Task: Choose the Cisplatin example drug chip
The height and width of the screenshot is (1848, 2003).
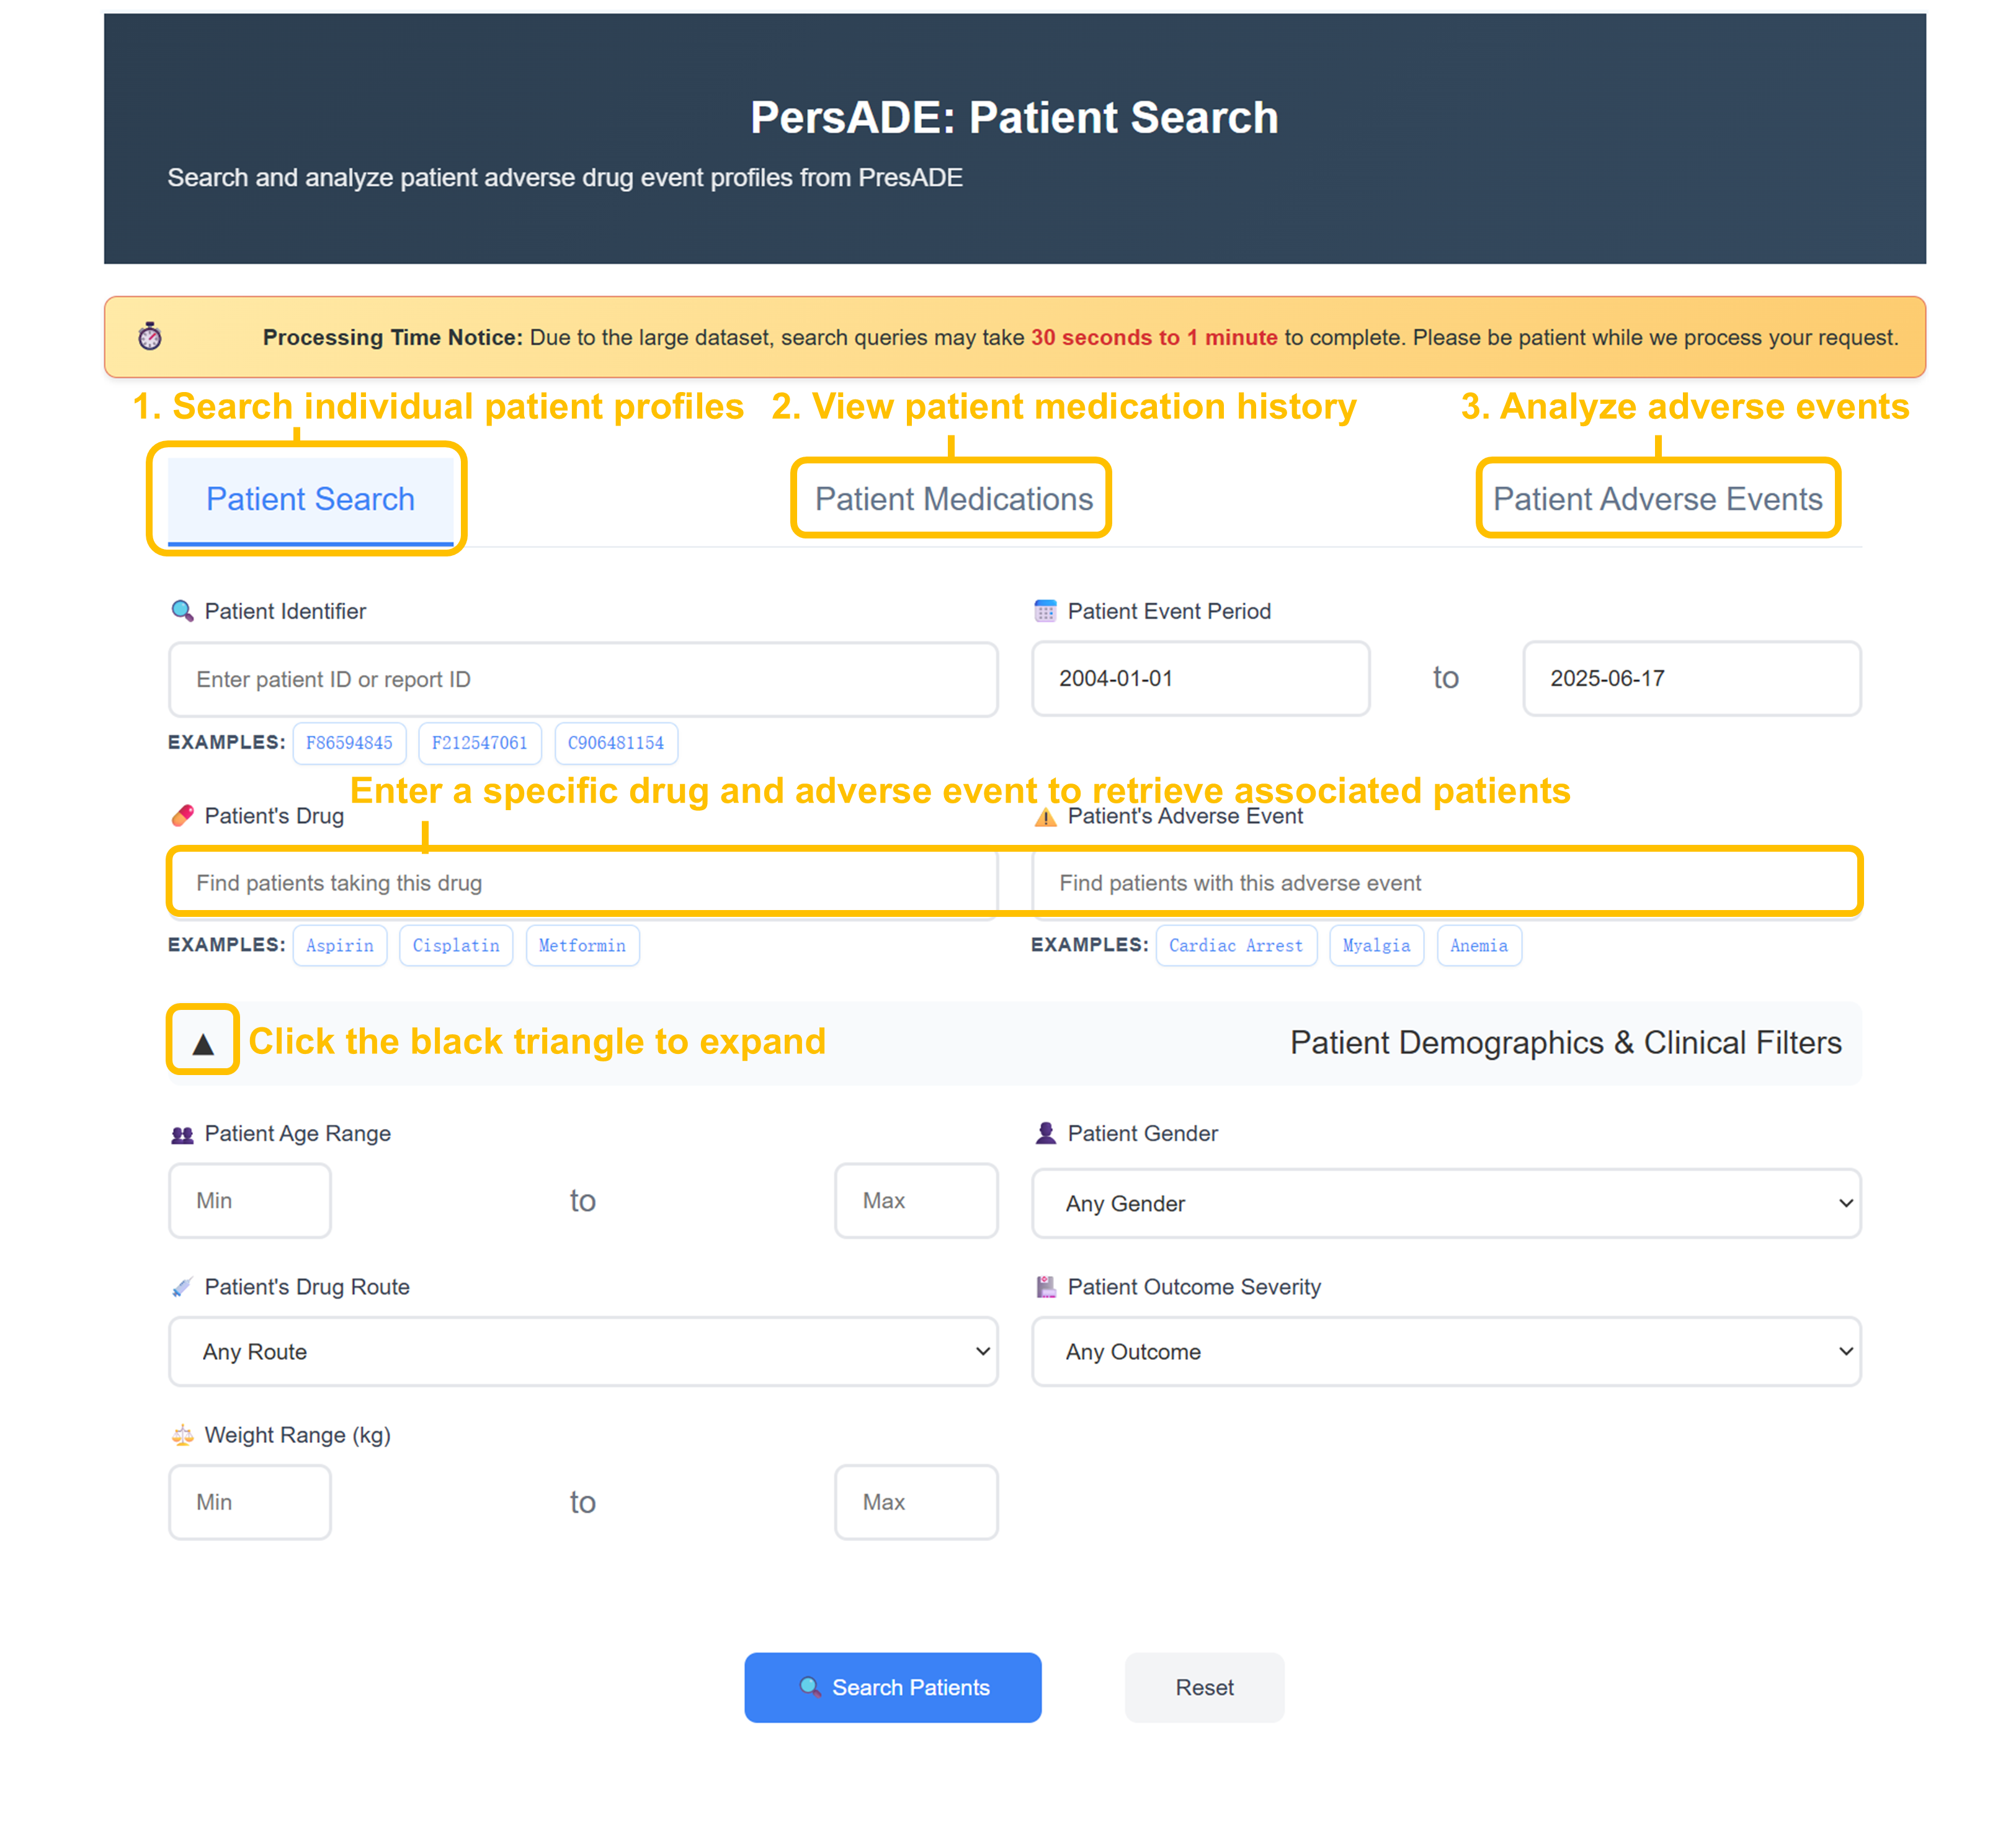Action: click(456, 945)
